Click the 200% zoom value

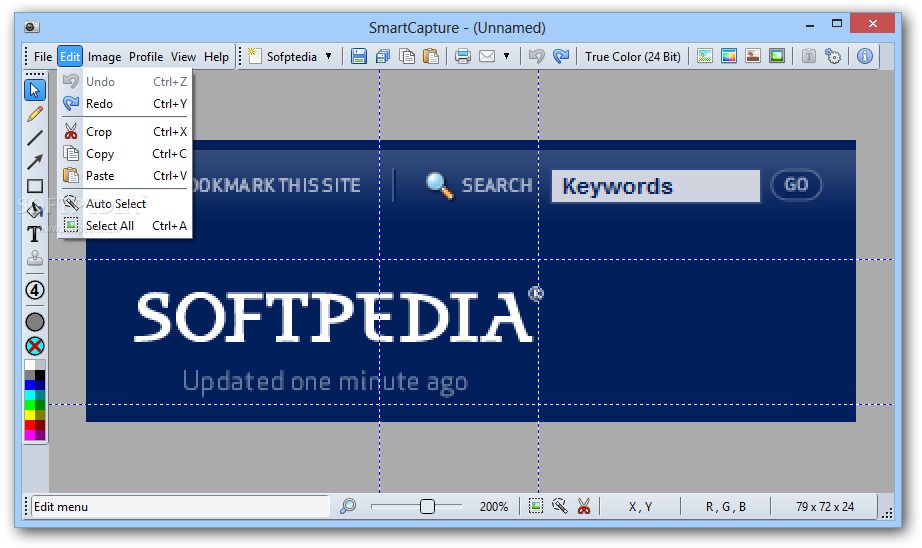tap(494, 506)
